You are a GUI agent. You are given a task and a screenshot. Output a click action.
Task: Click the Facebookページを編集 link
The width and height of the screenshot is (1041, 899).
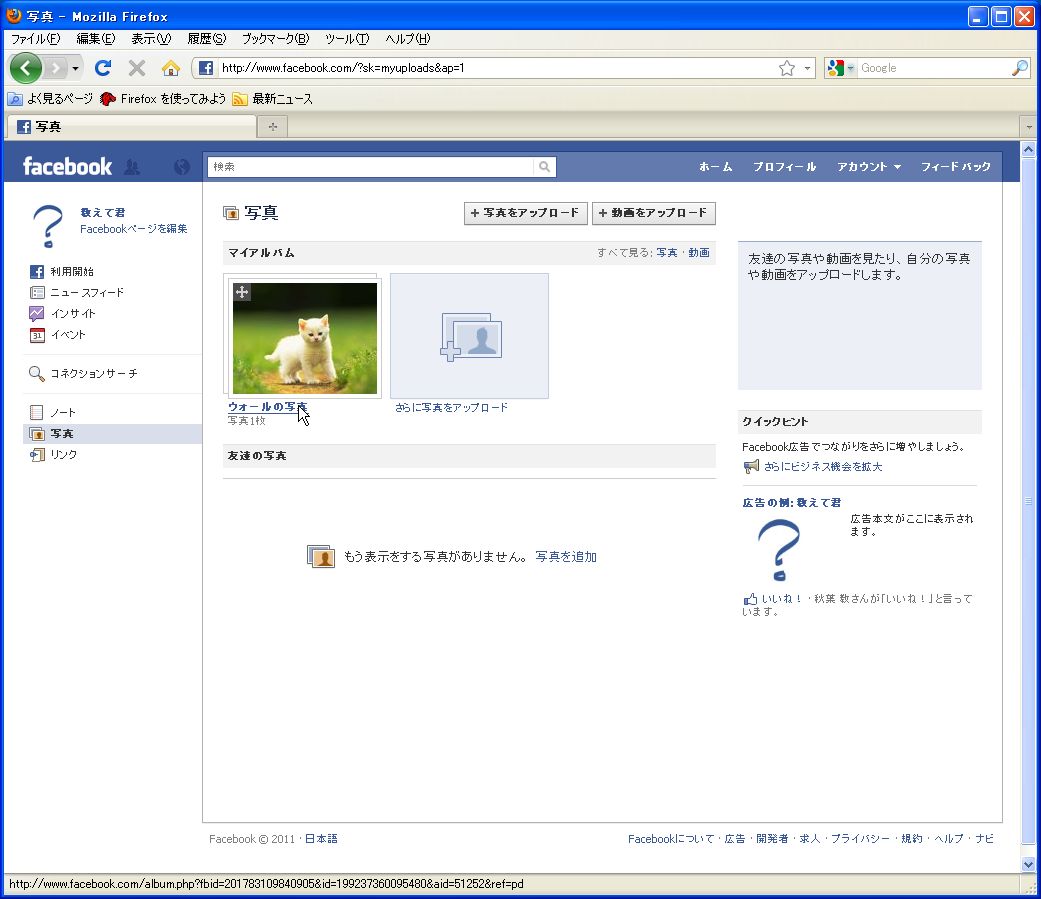133,229
